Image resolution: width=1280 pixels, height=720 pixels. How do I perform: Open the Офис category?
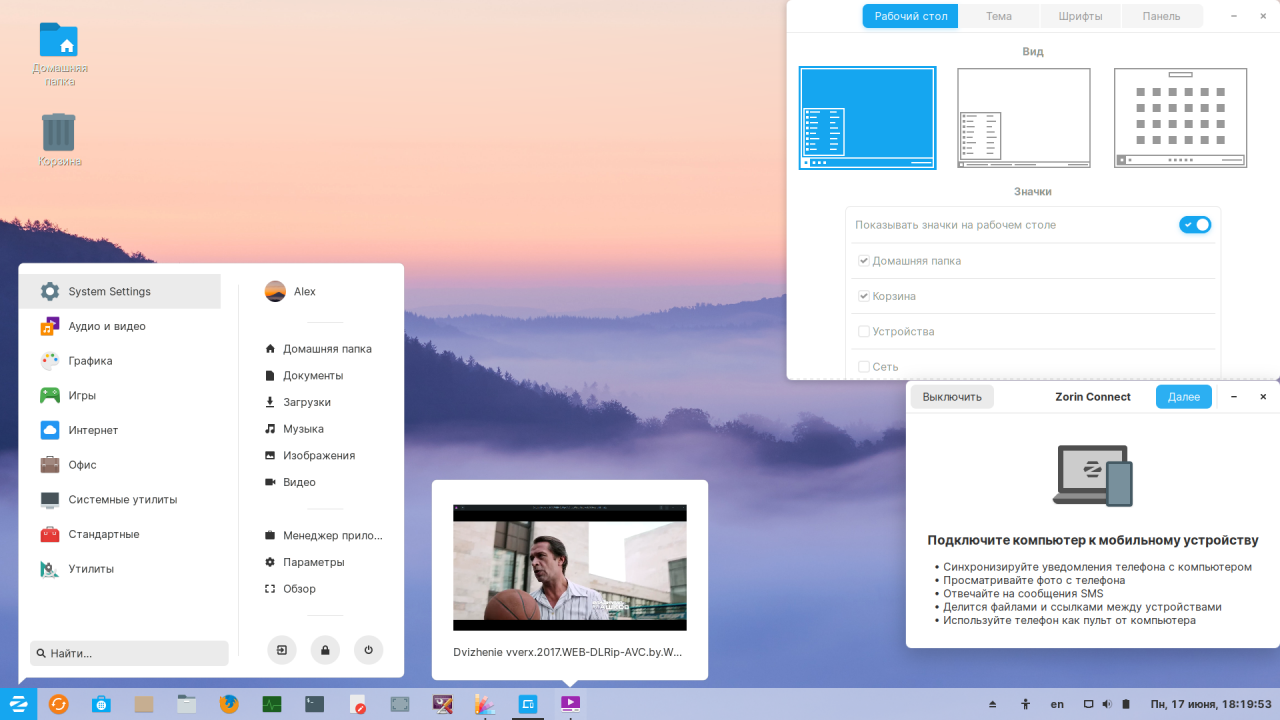pos(120,465)
